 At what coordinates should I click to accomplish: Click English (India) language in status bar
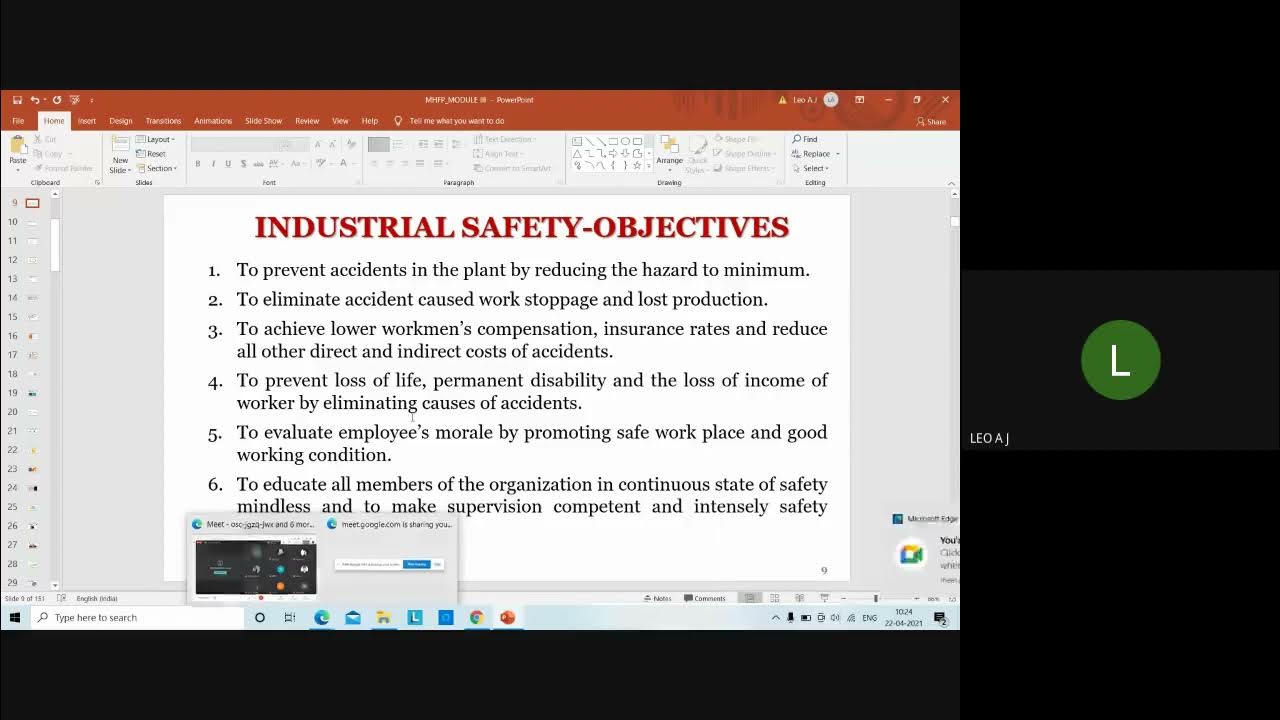[x=97, y=598]
